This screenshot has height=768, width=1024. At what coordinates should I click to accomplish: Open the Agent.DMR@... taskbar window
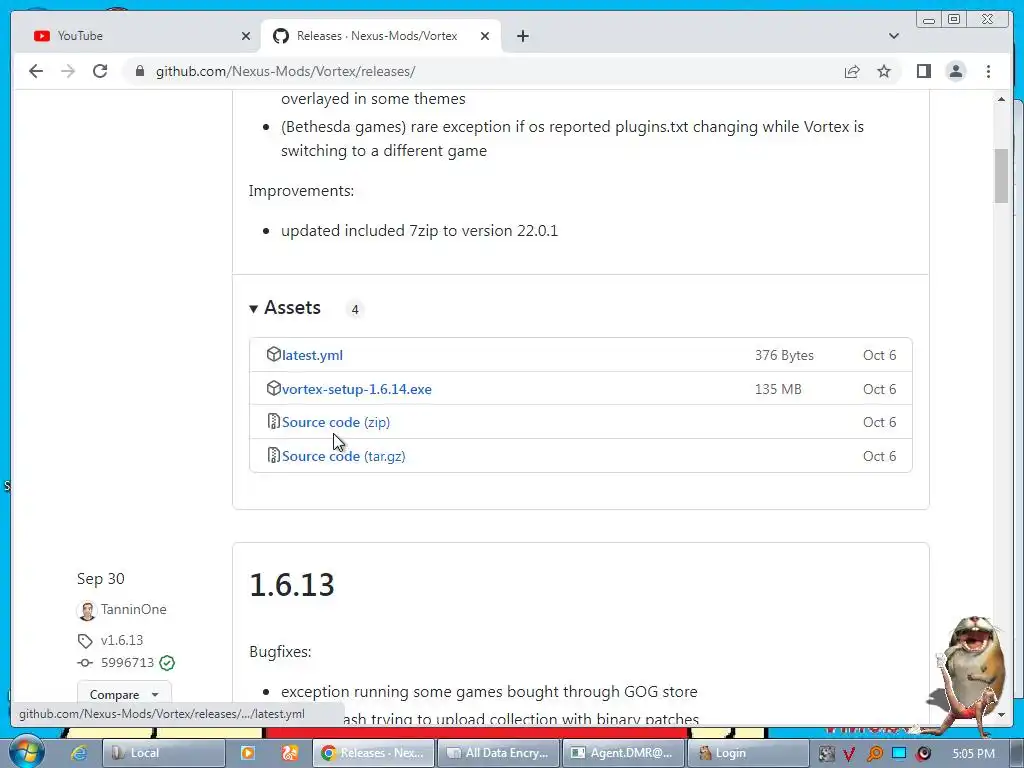pyautogui.click(x=623, y=753)
